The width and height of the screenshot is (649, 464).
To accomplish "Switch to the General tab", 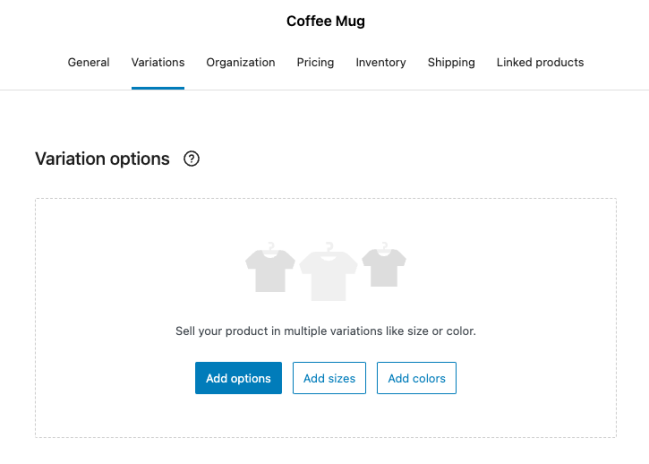I will tap(88, 62).
